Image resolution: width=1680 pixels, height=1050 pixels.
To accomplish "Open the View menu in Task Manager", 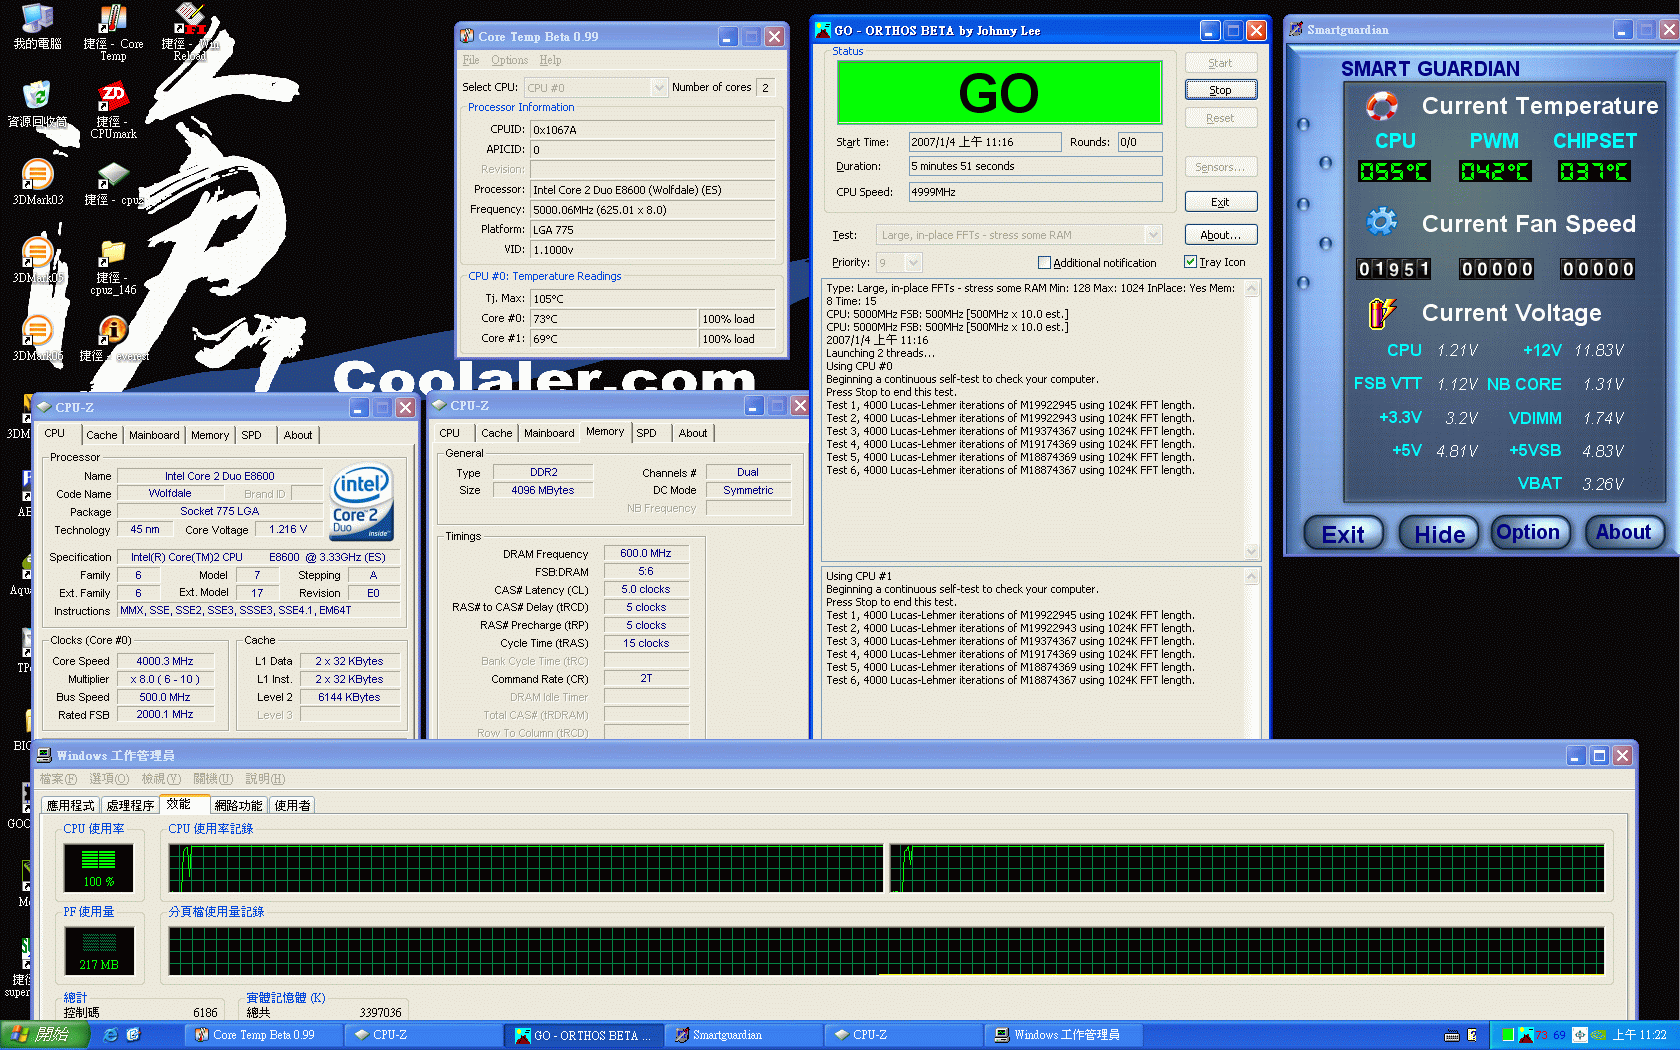I will (x=161, y=779).
